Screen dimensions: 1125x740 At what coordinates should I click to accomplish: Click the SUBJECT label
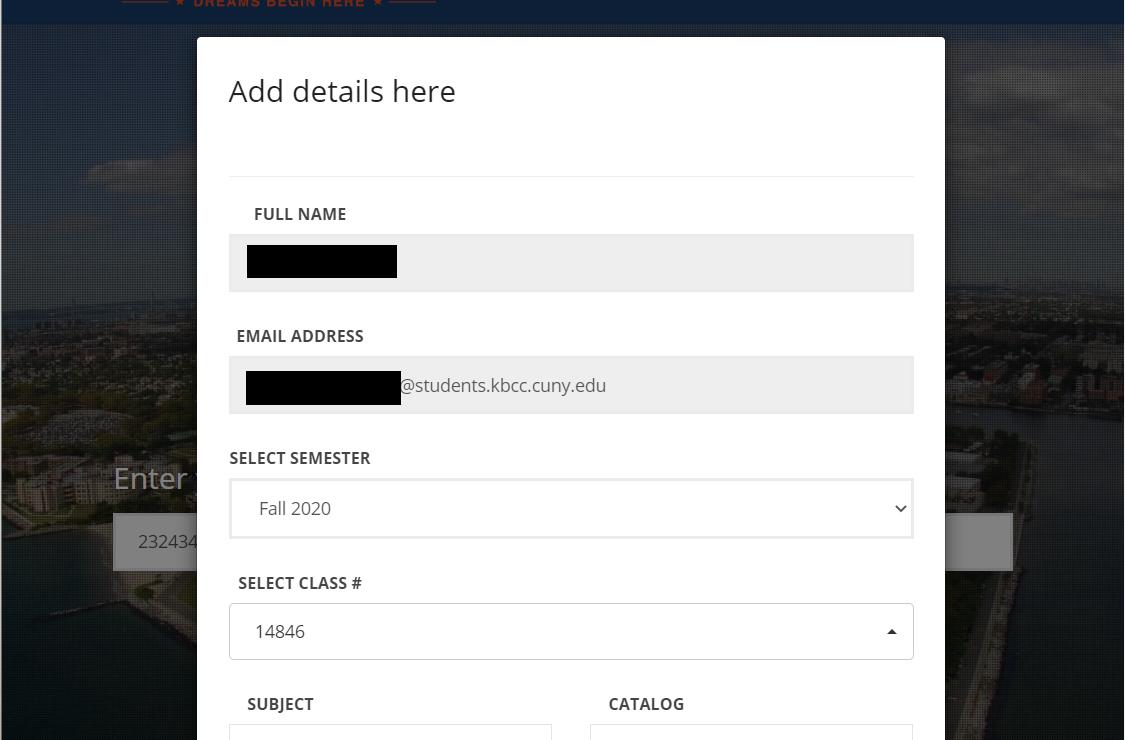[280, 704]
